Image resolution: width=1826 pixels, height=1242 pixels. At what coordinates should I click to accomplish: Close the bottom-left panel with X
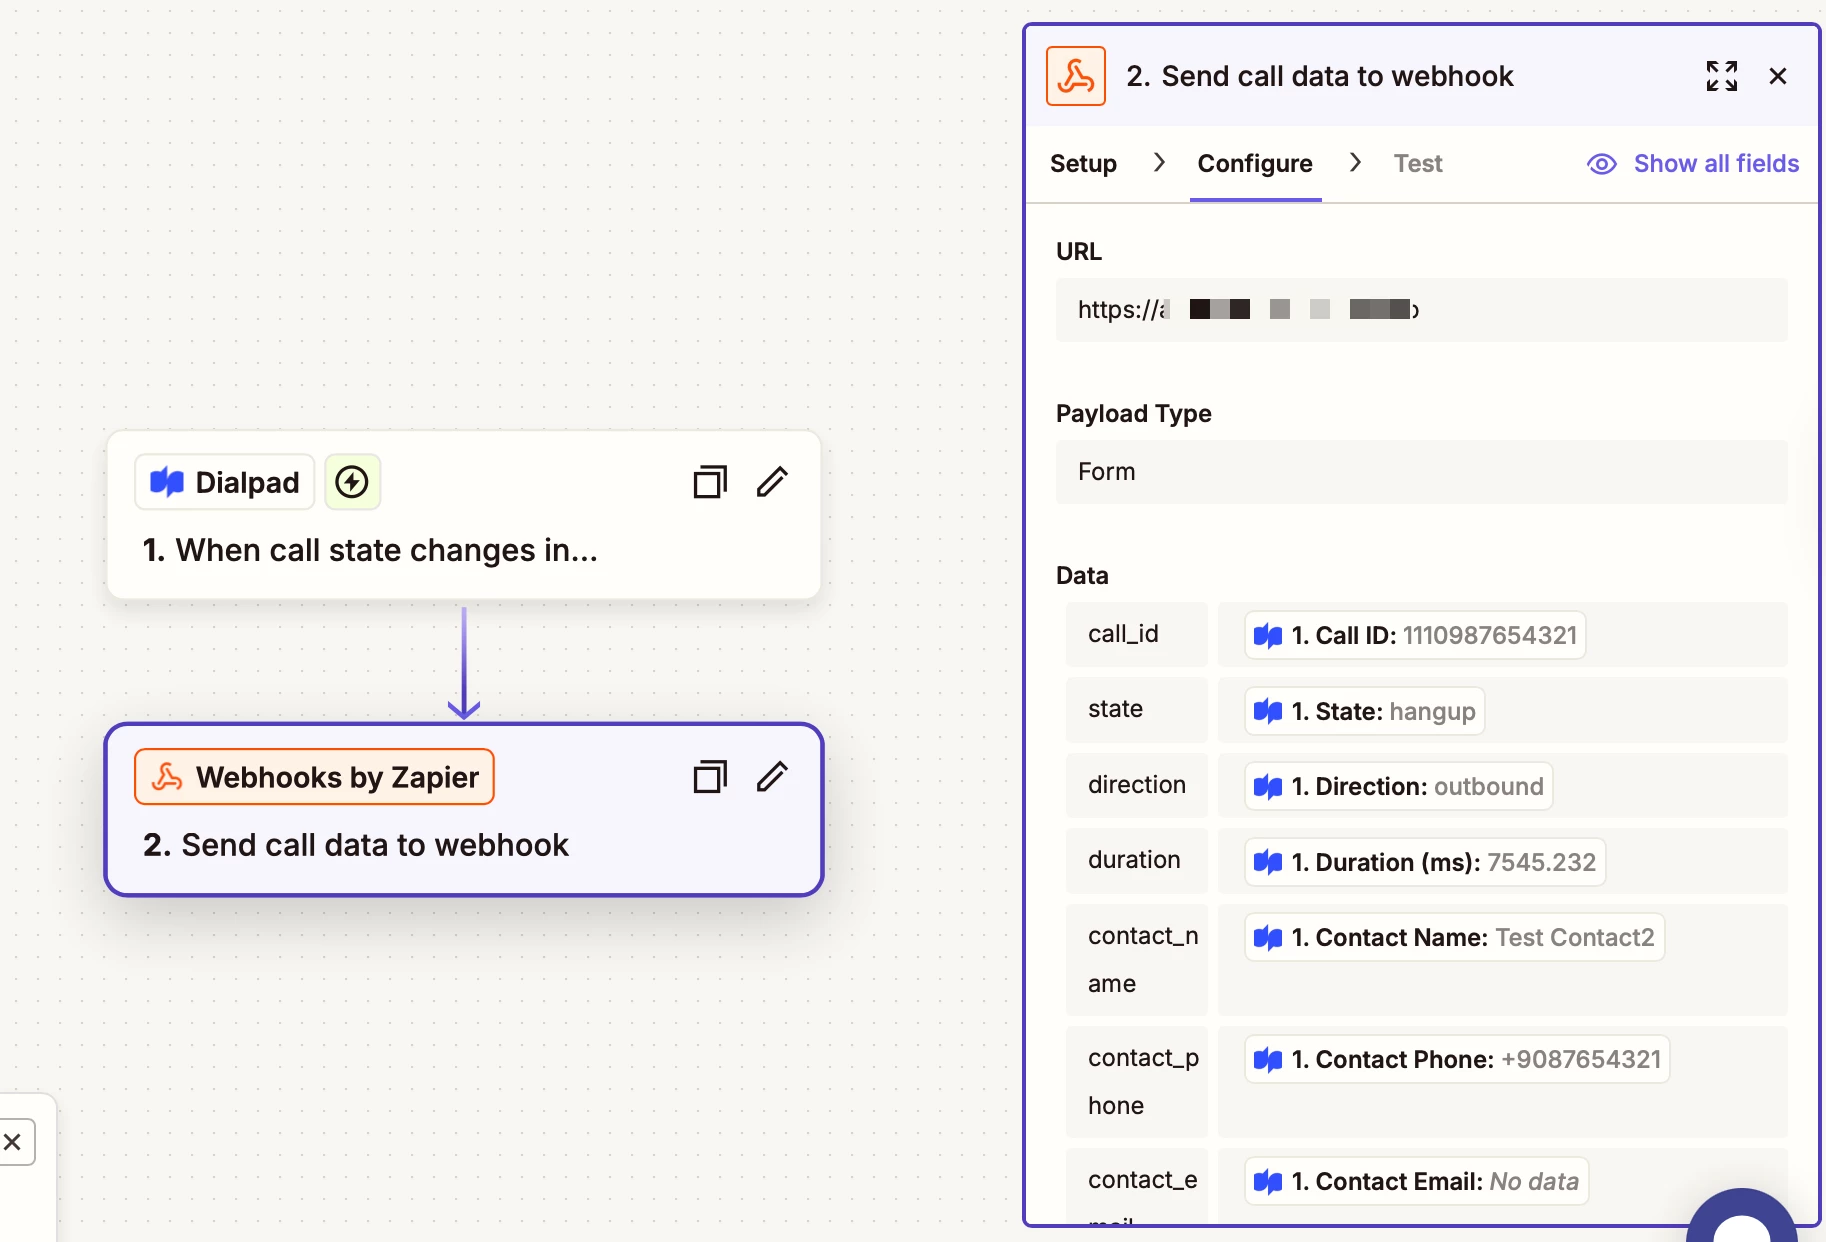coord(14,1142)
